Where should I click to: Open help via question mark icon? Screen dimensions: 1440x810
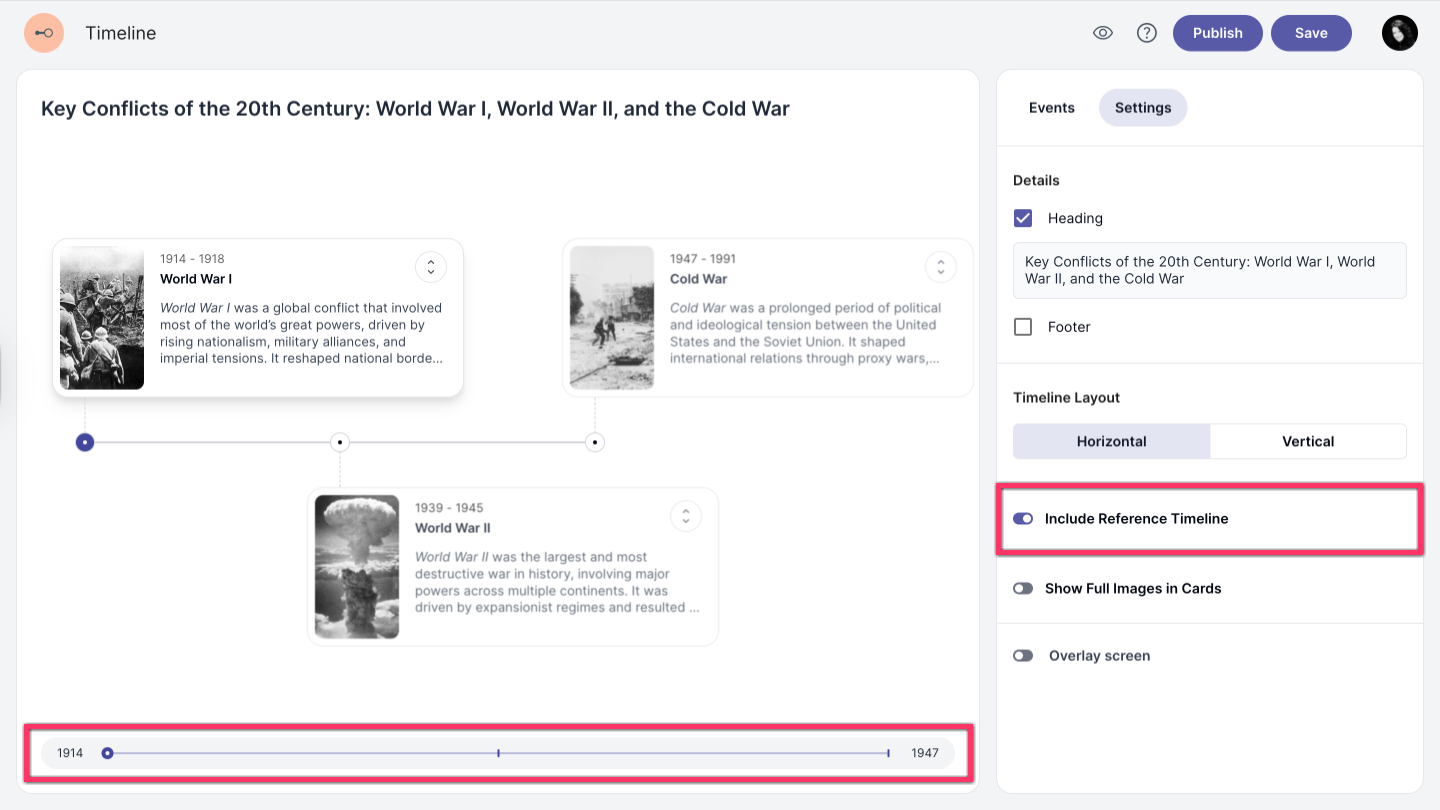pos(1147,33)
